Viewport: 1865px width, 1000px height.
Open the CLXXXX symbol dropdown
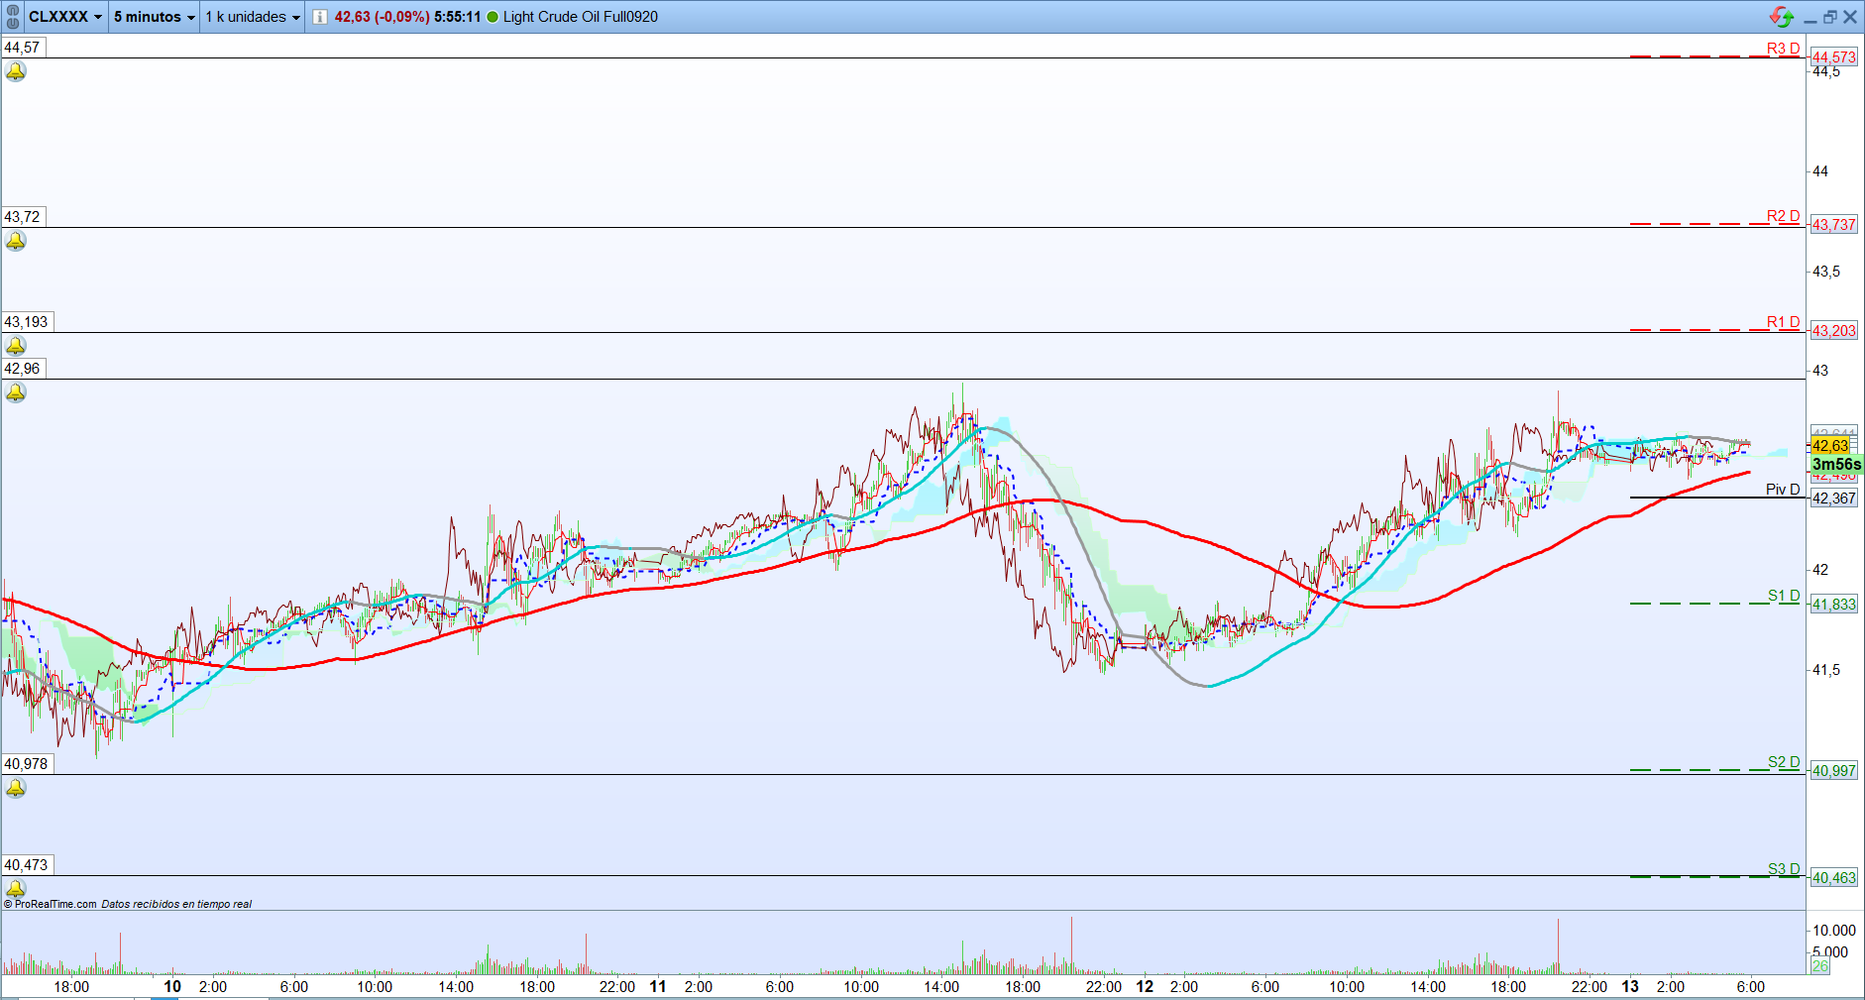point(65,17)
